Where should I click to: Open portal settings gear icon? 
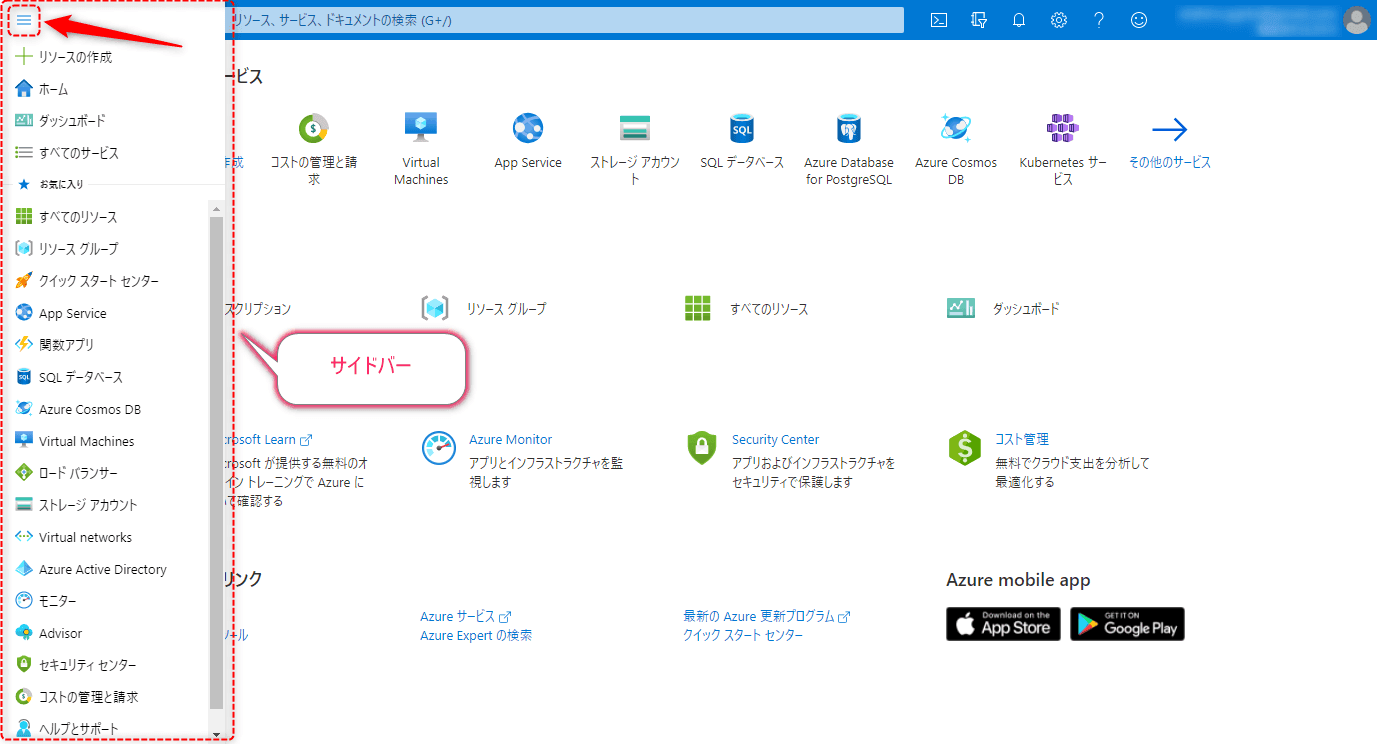pos(1059,20)
